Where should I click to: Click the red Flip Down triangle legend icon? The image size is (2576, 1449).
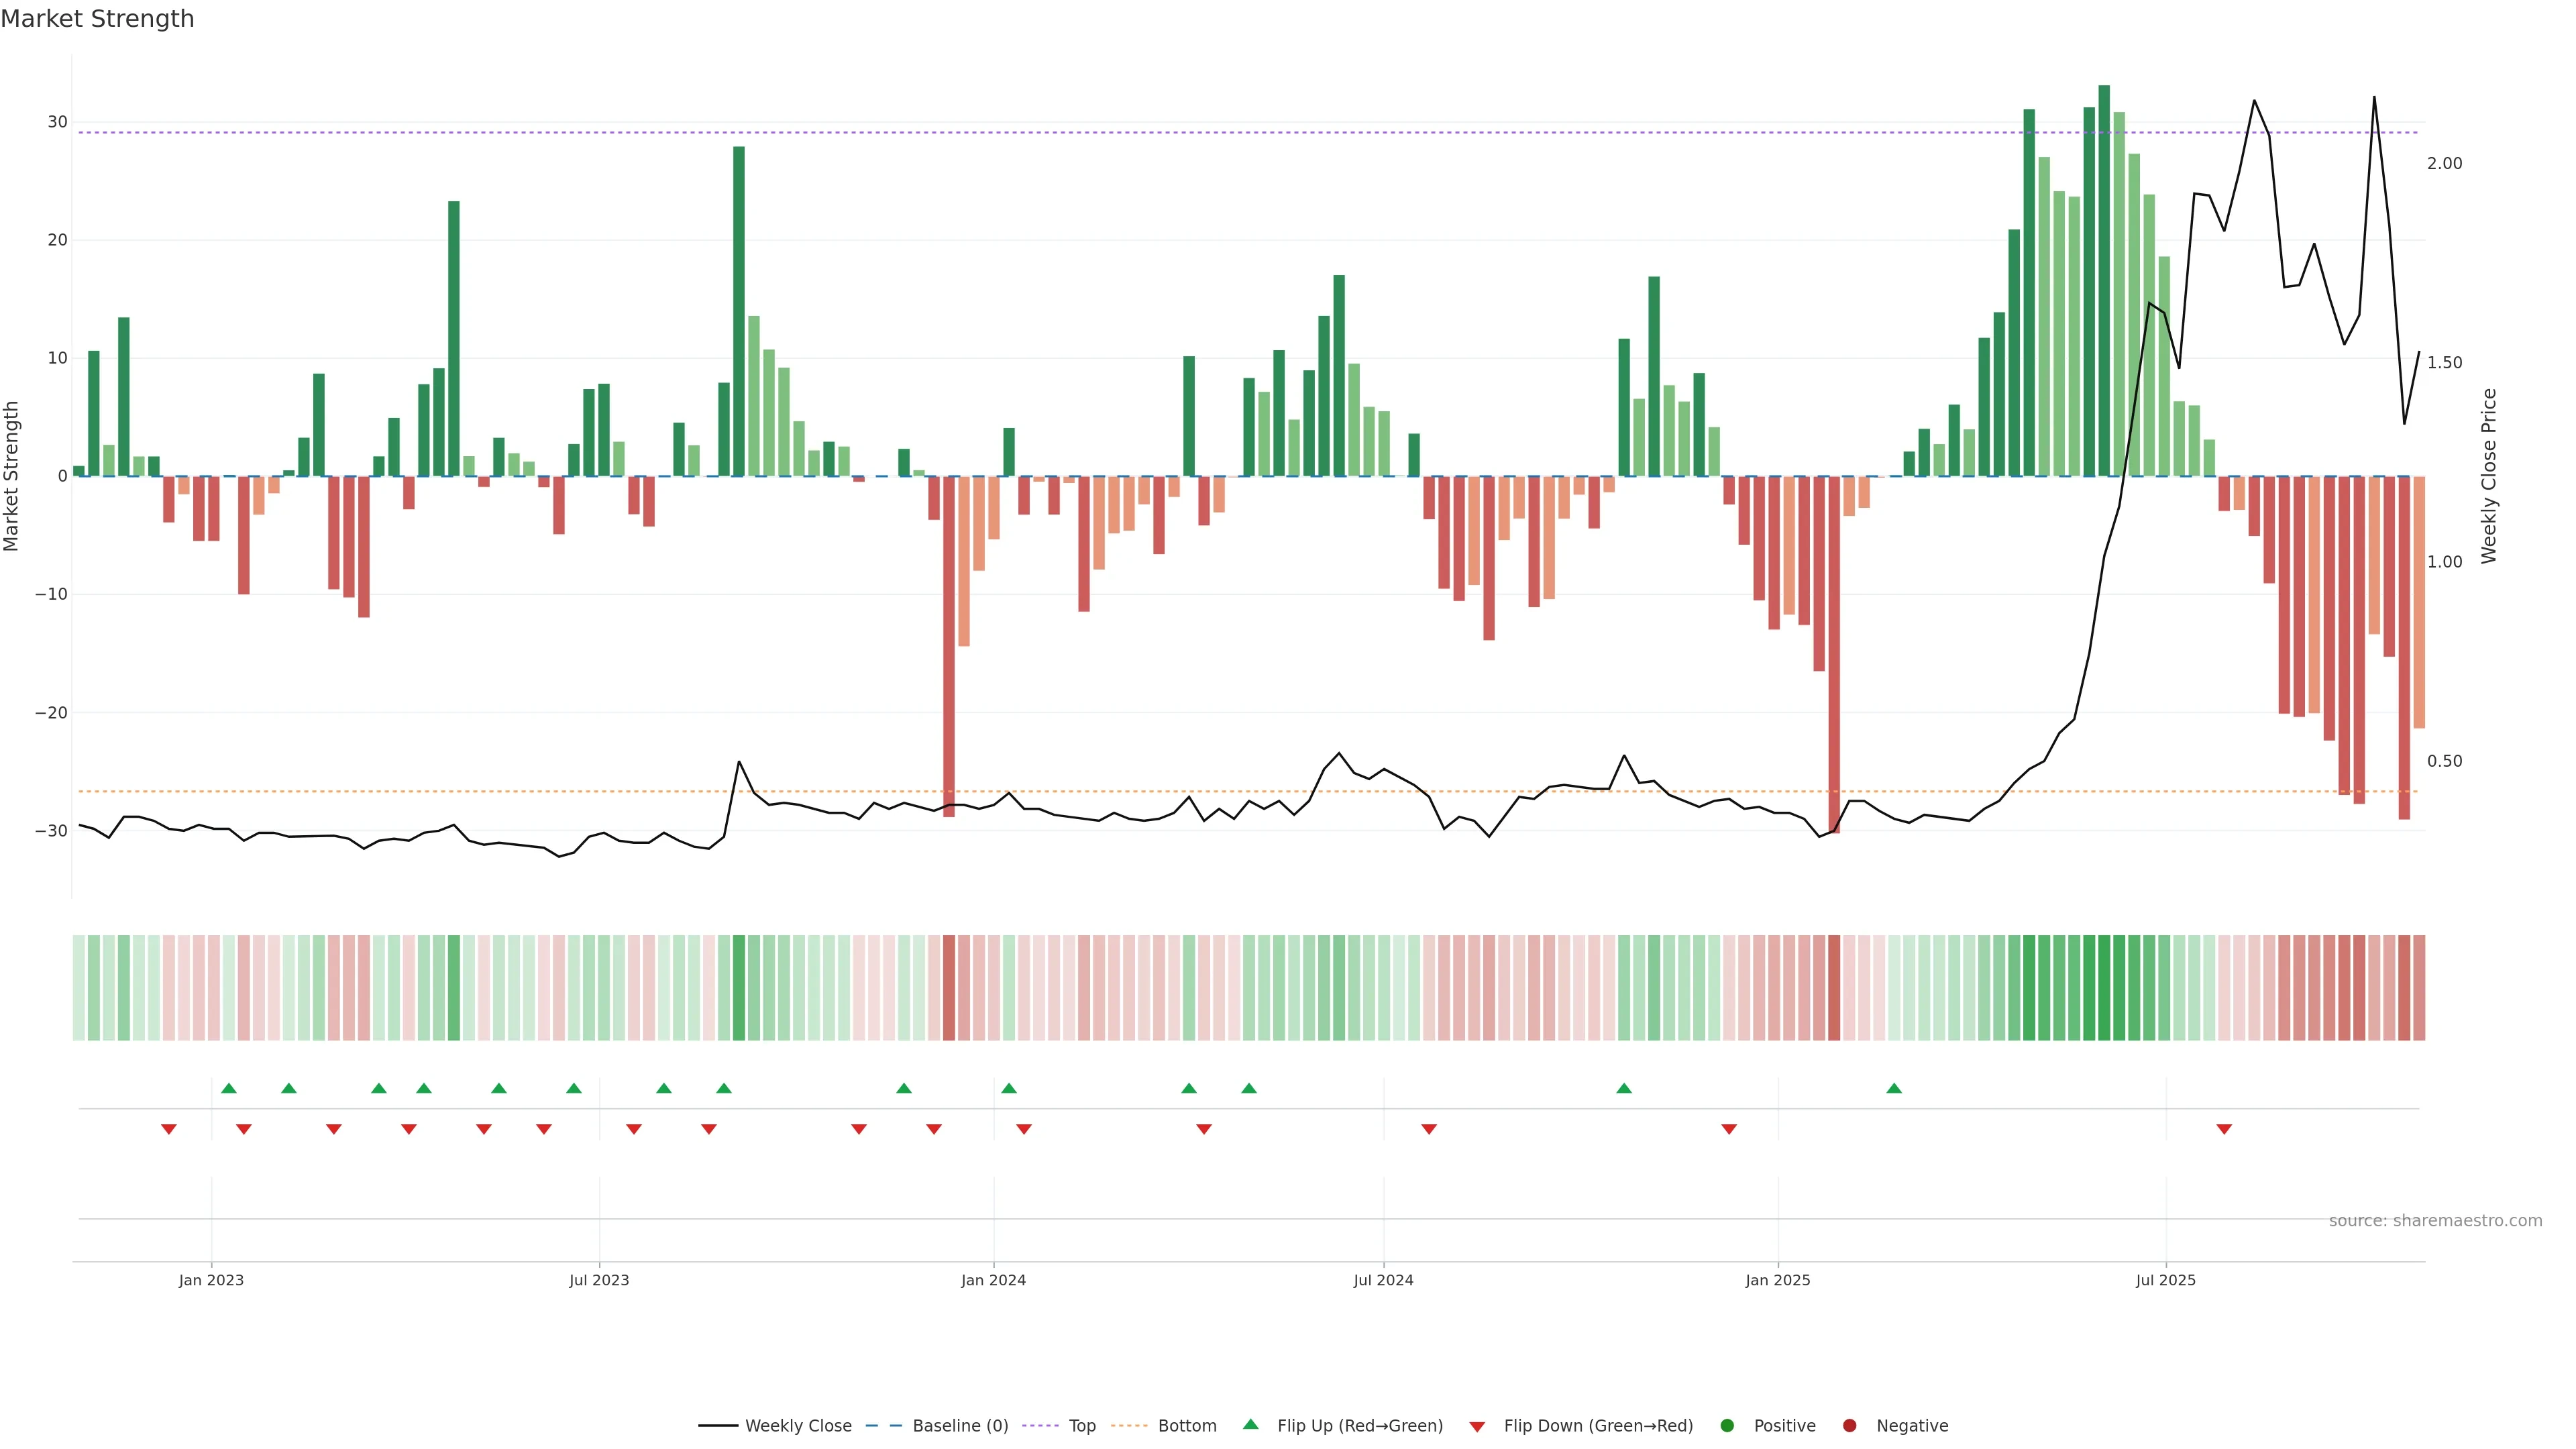coord(1477,1426)
